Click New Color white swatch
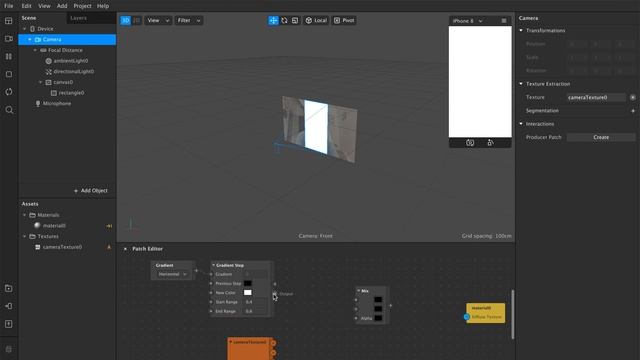The image size is (640, 360). tap(248, 293)
